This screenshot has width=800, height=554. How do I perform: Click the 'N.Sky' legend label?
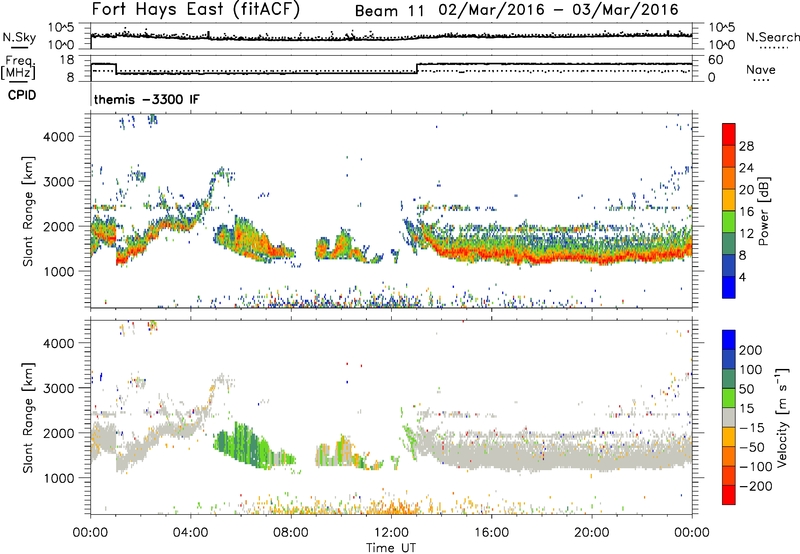click(x=19, y=37)
